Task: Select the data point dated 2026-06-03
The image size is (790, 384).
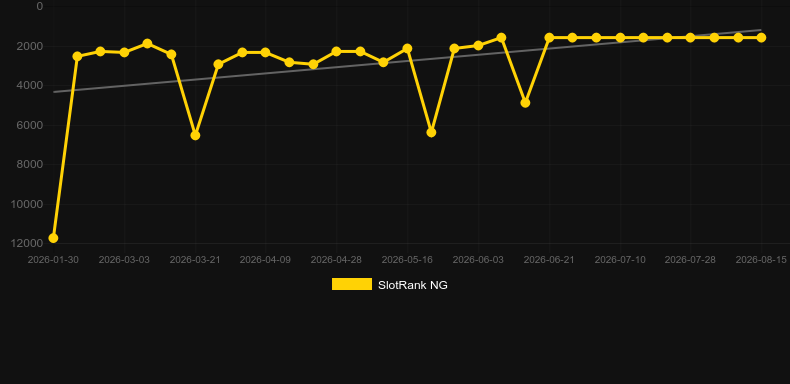Action: click(x=478, y=45)
